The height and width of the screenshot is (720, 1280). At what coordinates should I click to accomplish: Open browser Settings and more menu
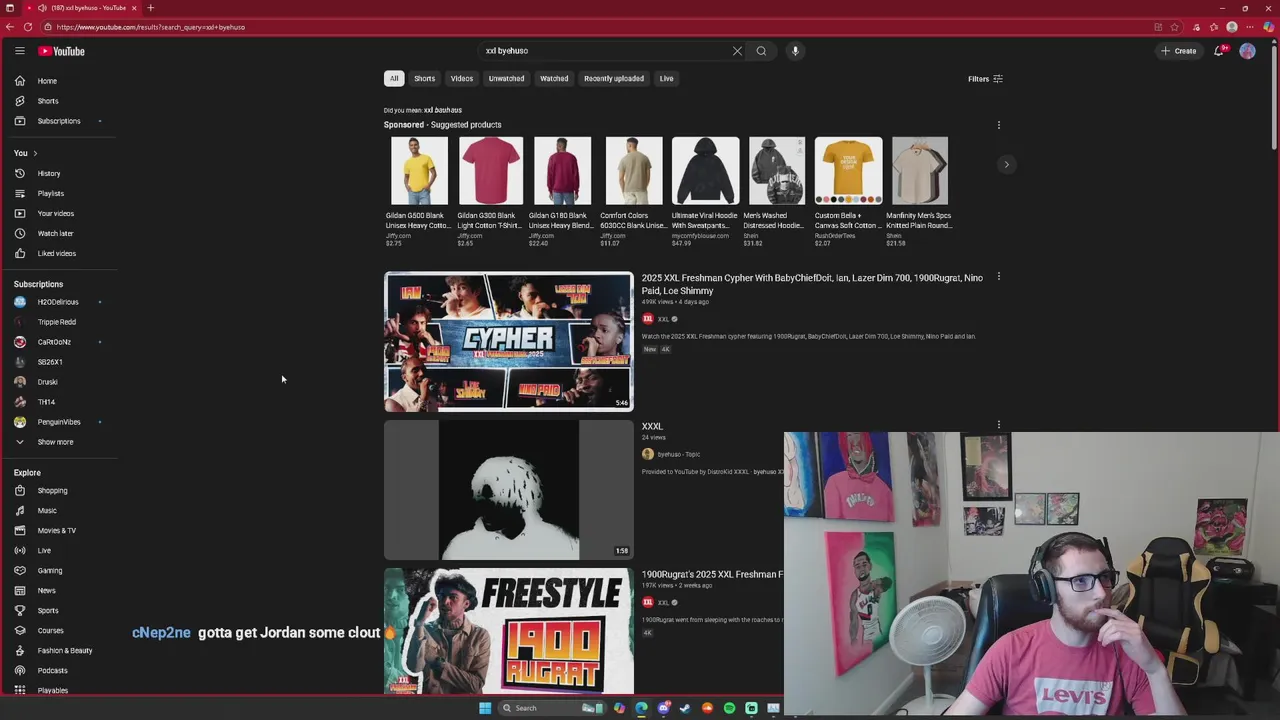point(1250,27)
